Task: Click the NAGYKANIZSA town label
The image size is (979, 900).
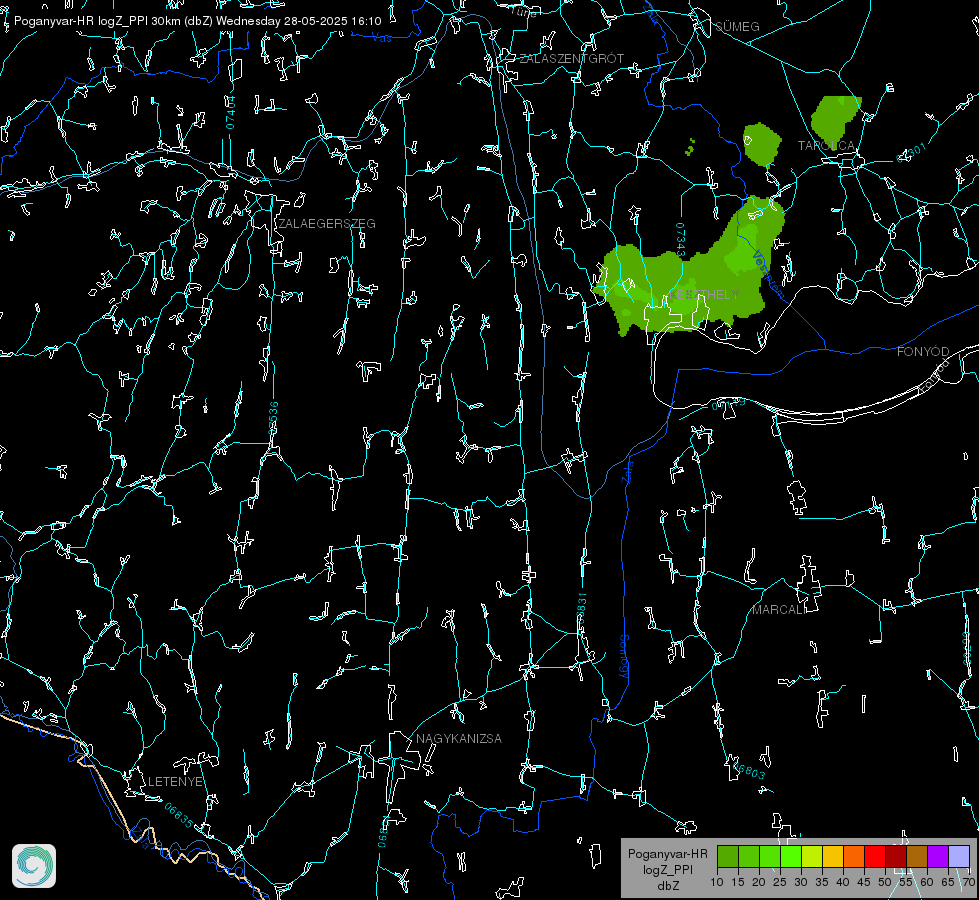Action: (459, 739)
